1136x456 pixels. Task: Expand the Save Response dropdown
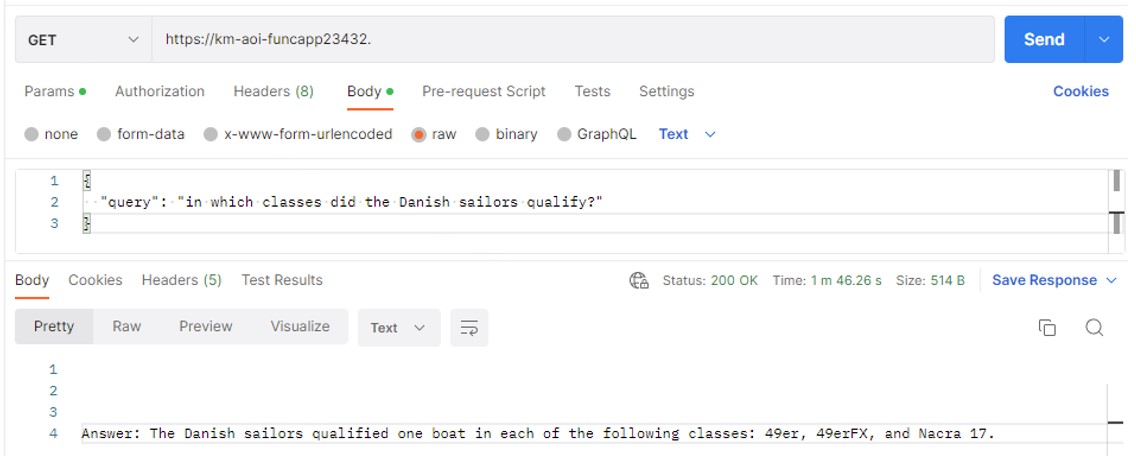point(1055,281)
